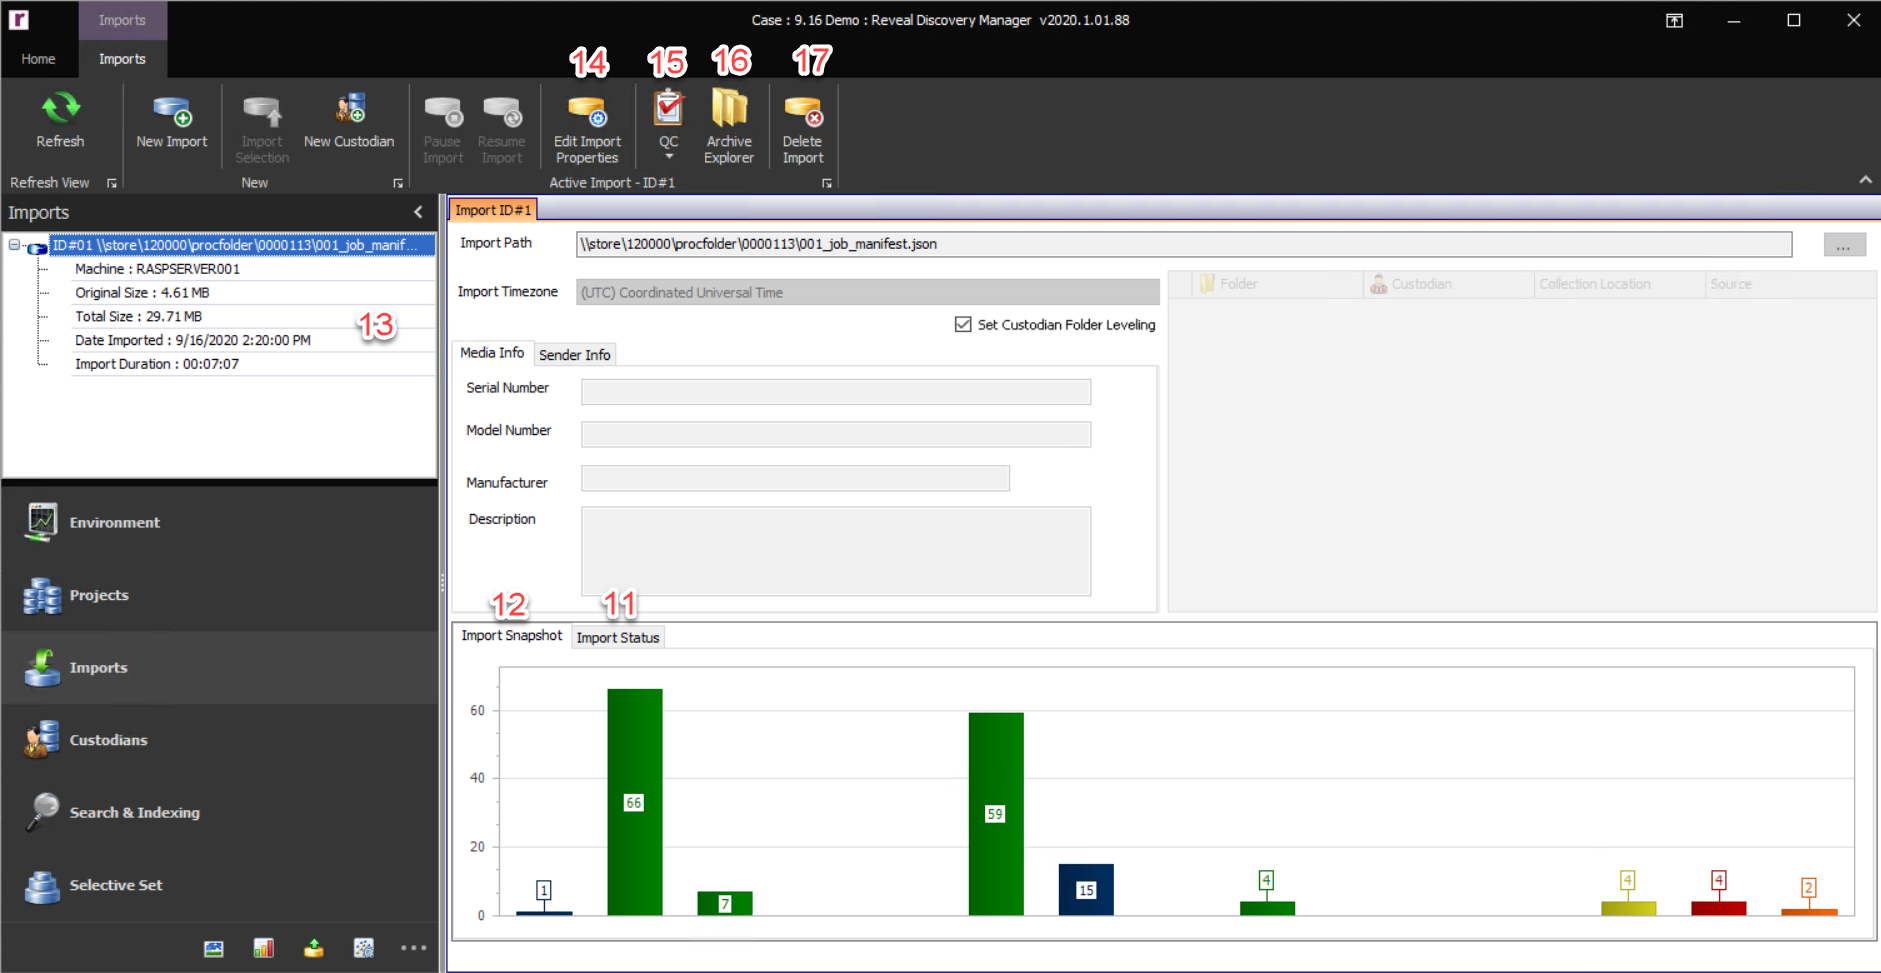The image size is (1881, 973).
Task: Click the Custodian column header
Action: (1448, 284)
